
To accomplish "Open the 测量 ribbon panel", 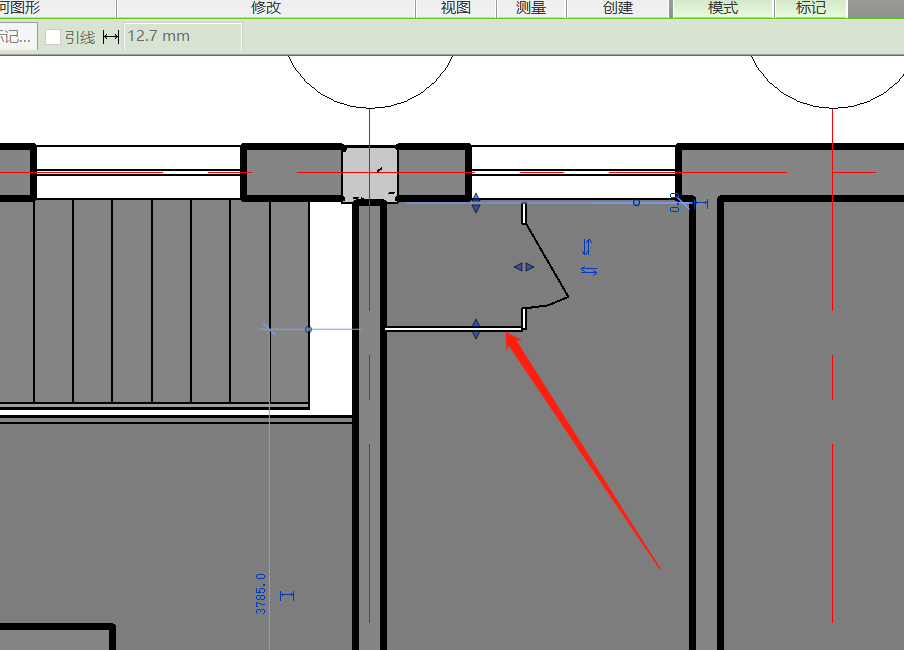I will coord(531,8).
